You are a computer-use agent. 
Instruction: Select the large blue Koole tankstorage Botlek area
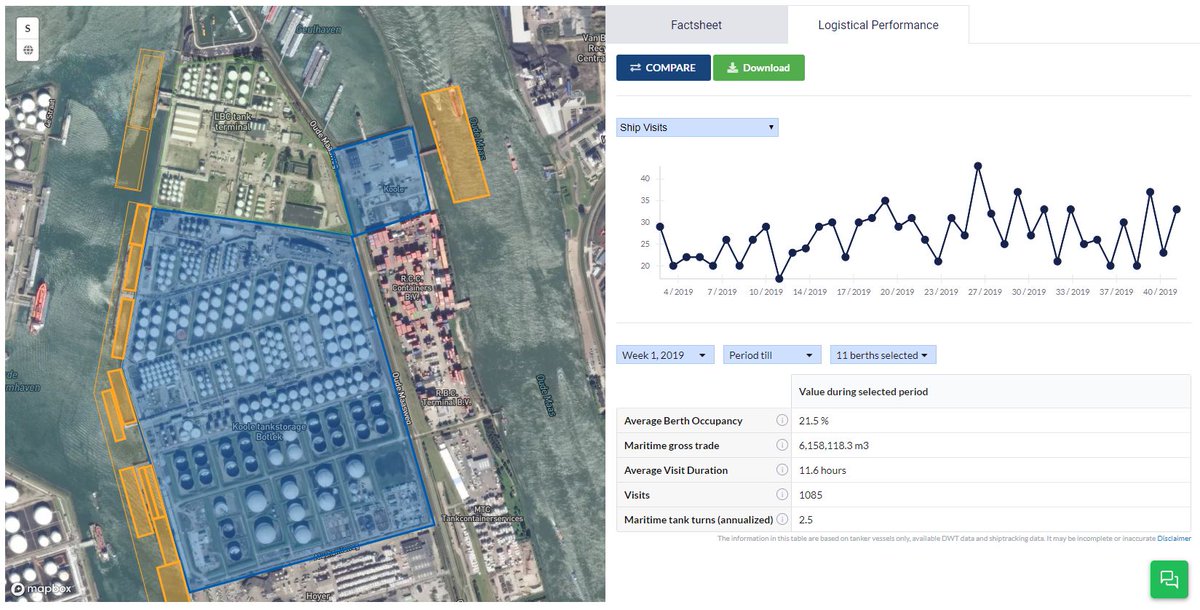click(280, 400)
